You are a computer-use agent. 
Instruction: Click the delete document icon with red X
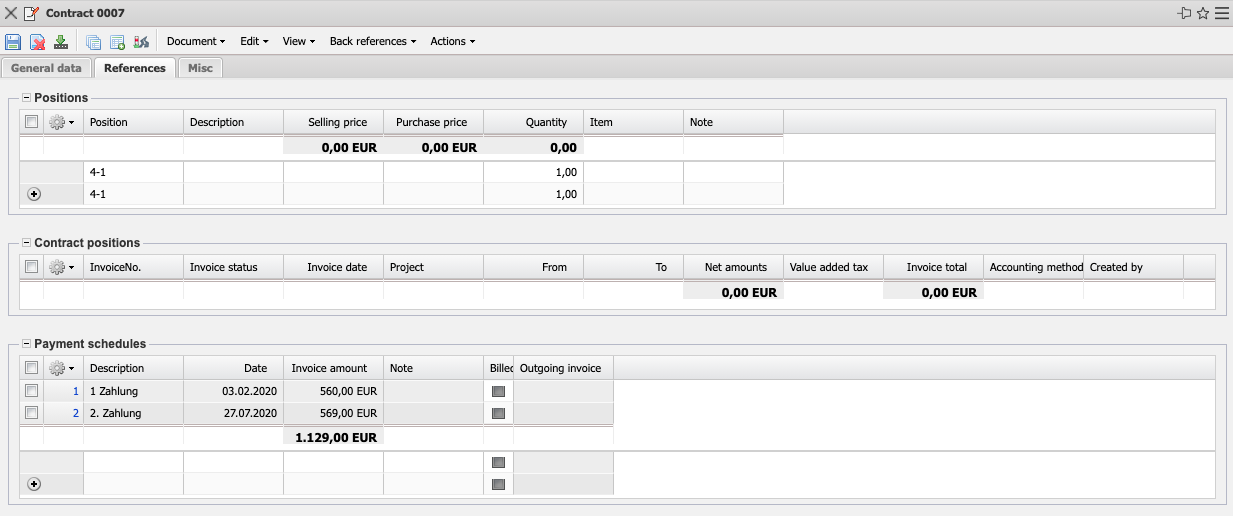pos(37,42)
